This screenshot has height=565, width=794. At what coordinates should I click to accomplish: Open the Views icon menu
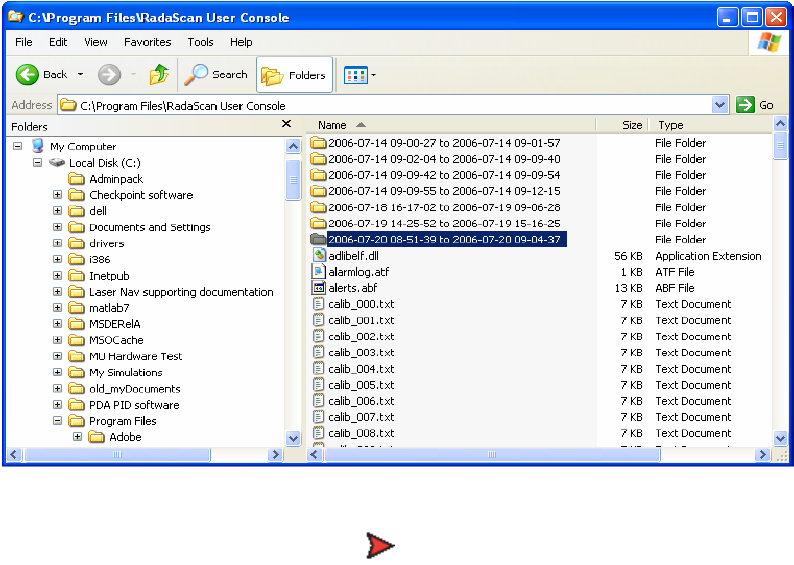coord(355,75)
